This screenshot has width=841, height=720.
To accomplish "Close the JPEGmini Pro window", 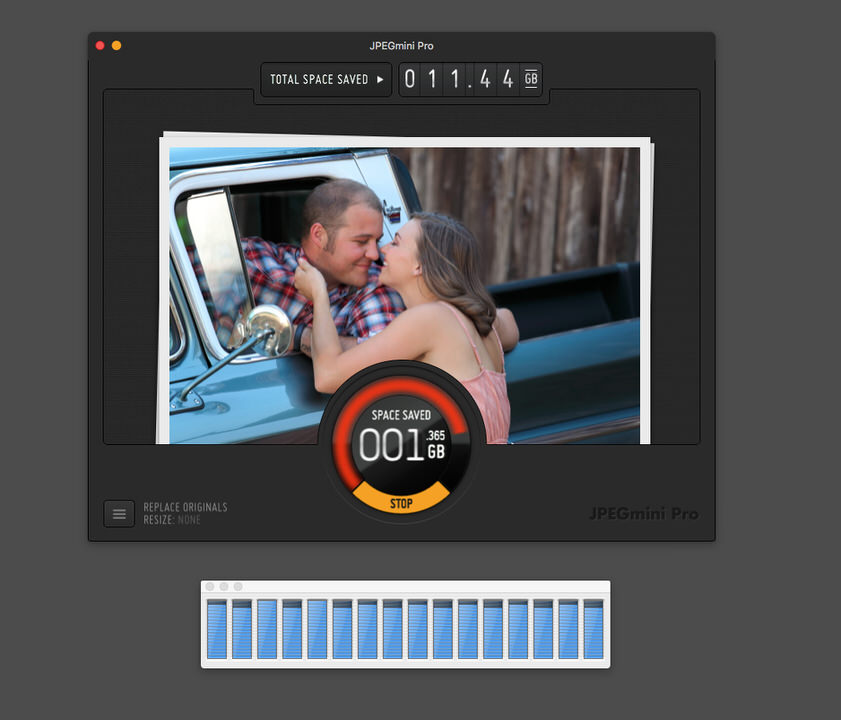I will (100, 46).
